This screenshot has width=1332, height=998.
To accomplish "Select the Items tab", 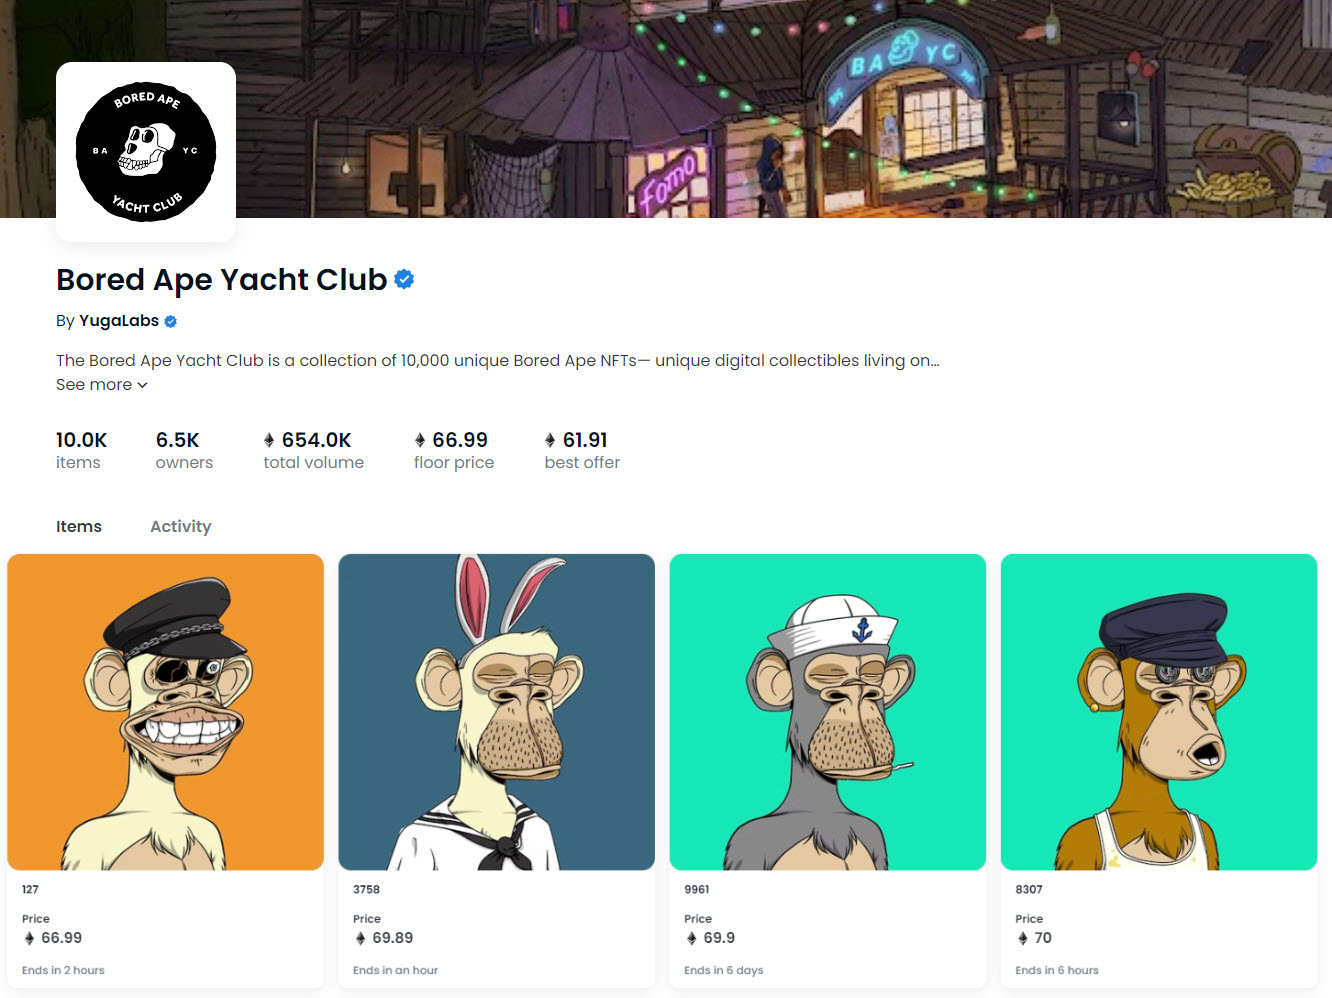I will (x=79, y=526).
